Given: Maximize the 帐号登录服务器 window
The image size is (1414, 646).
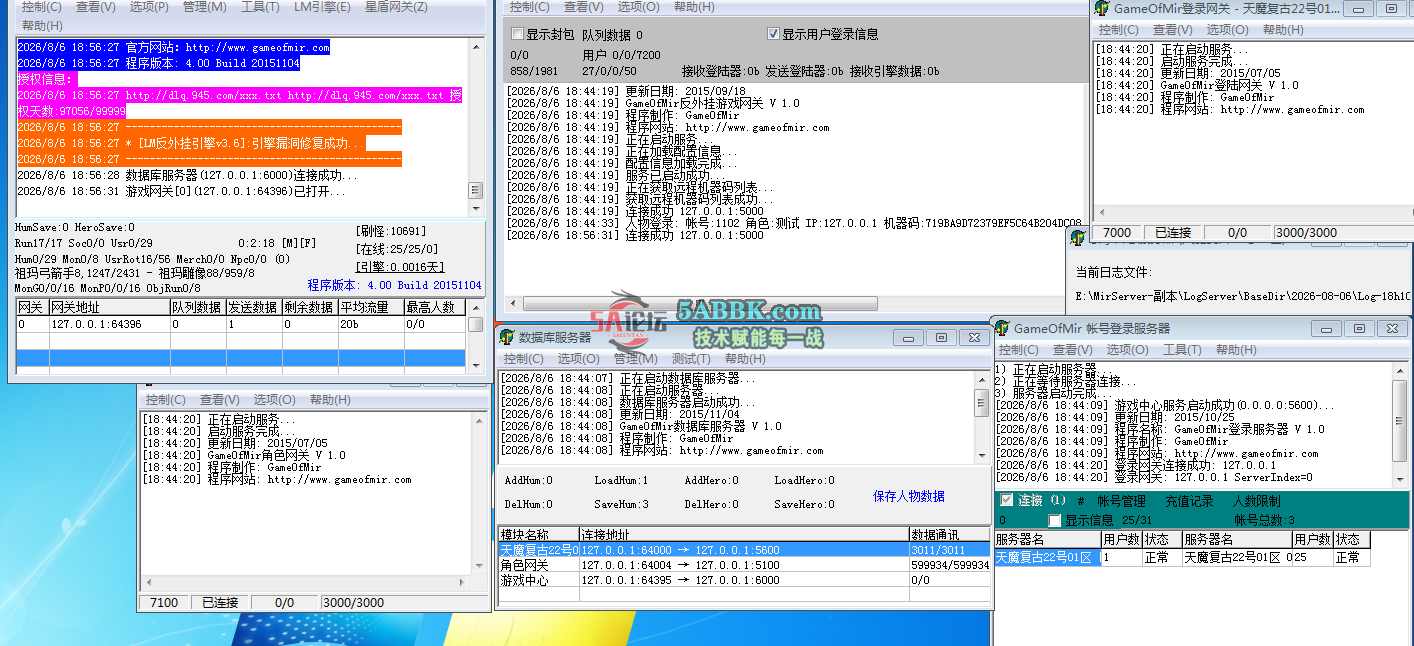Looking at the screenshot, I should click(x=1358, y=328).
